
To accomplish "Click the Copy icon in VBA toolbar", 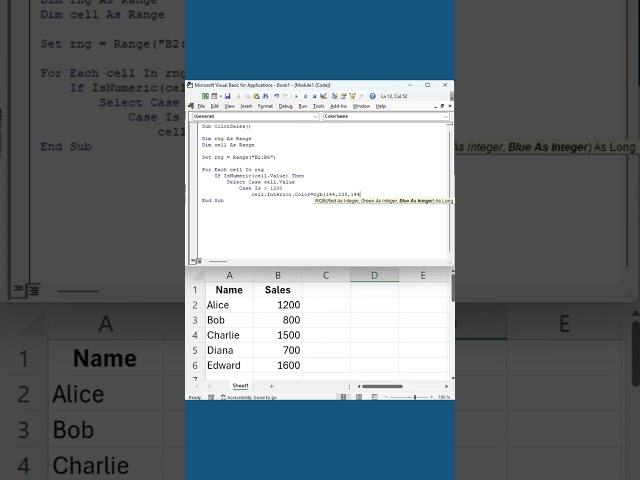I will coord(247,96).
